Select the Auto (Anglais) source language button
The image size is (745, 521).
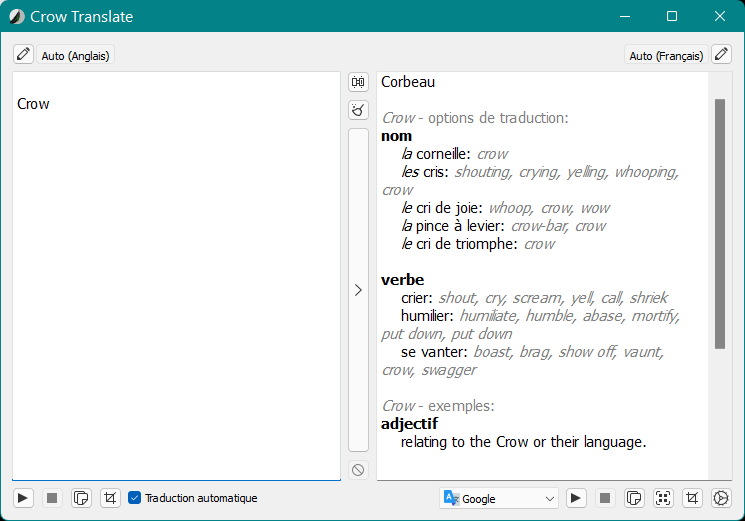coord(76,56)
